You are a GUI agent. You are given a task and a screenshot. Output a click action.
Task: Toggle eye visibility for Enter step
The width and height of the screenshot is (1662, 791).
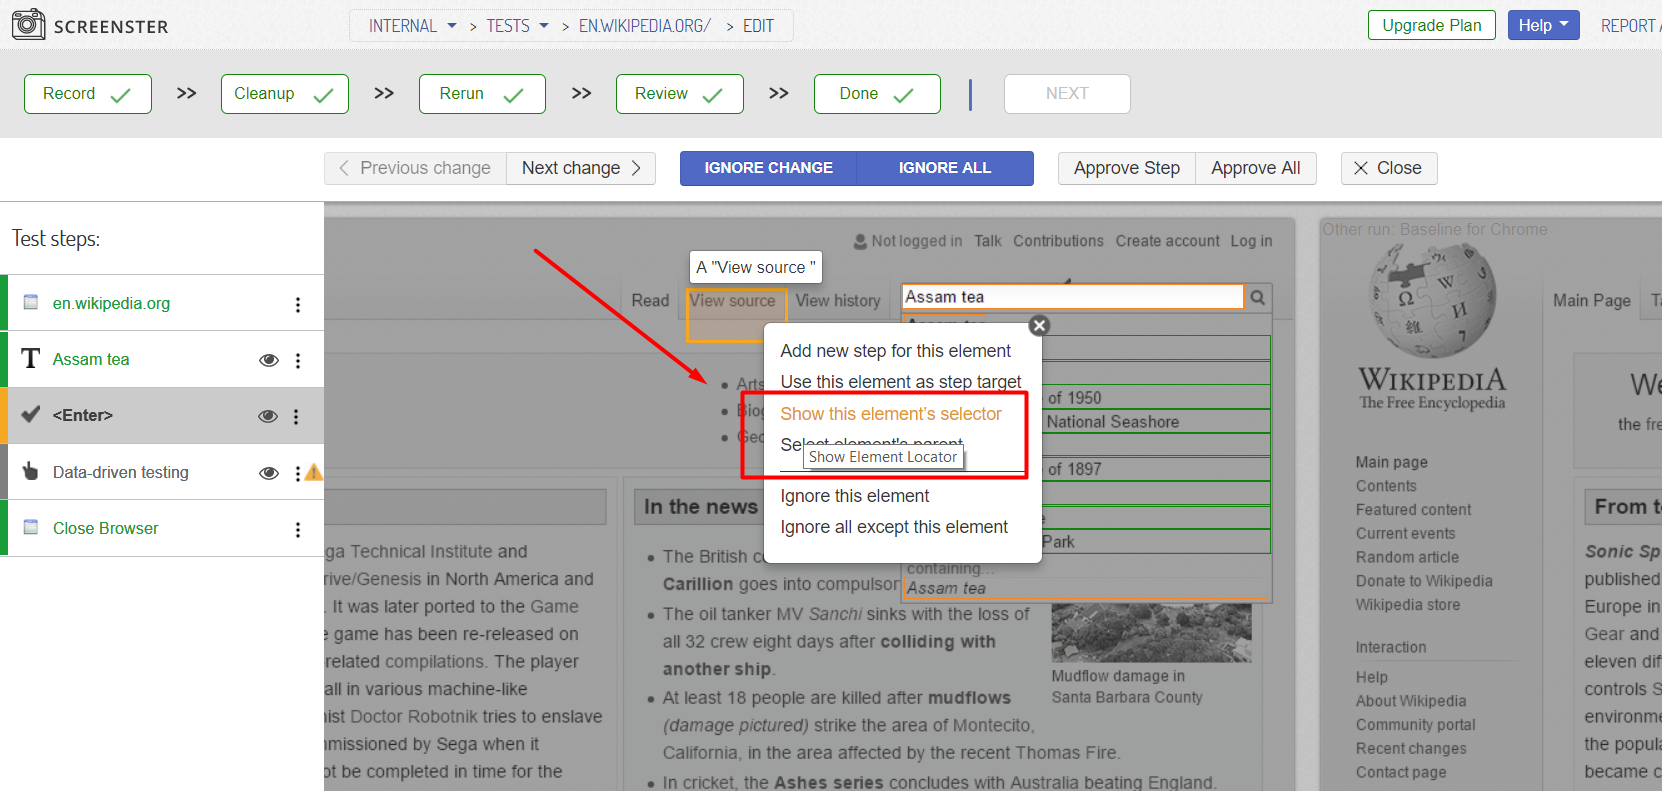pos(268,416)
